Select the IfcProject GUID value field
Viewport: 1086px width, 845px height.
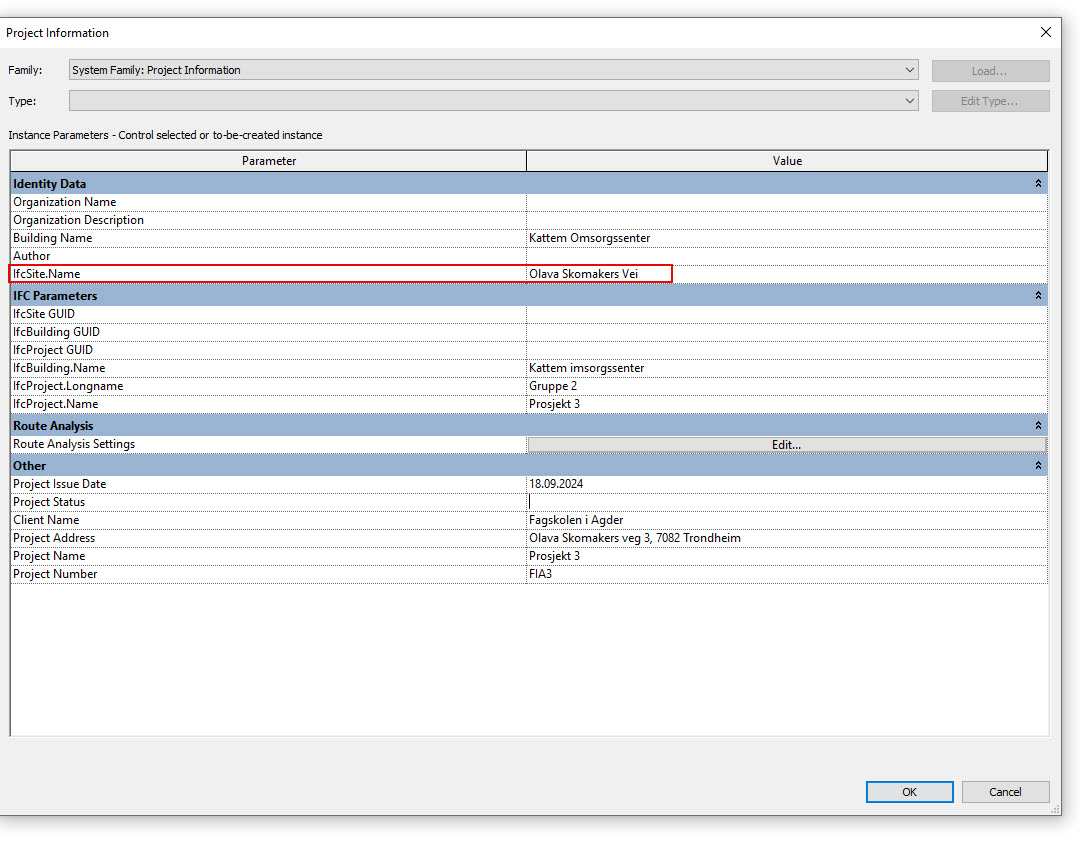pos(787,350)
